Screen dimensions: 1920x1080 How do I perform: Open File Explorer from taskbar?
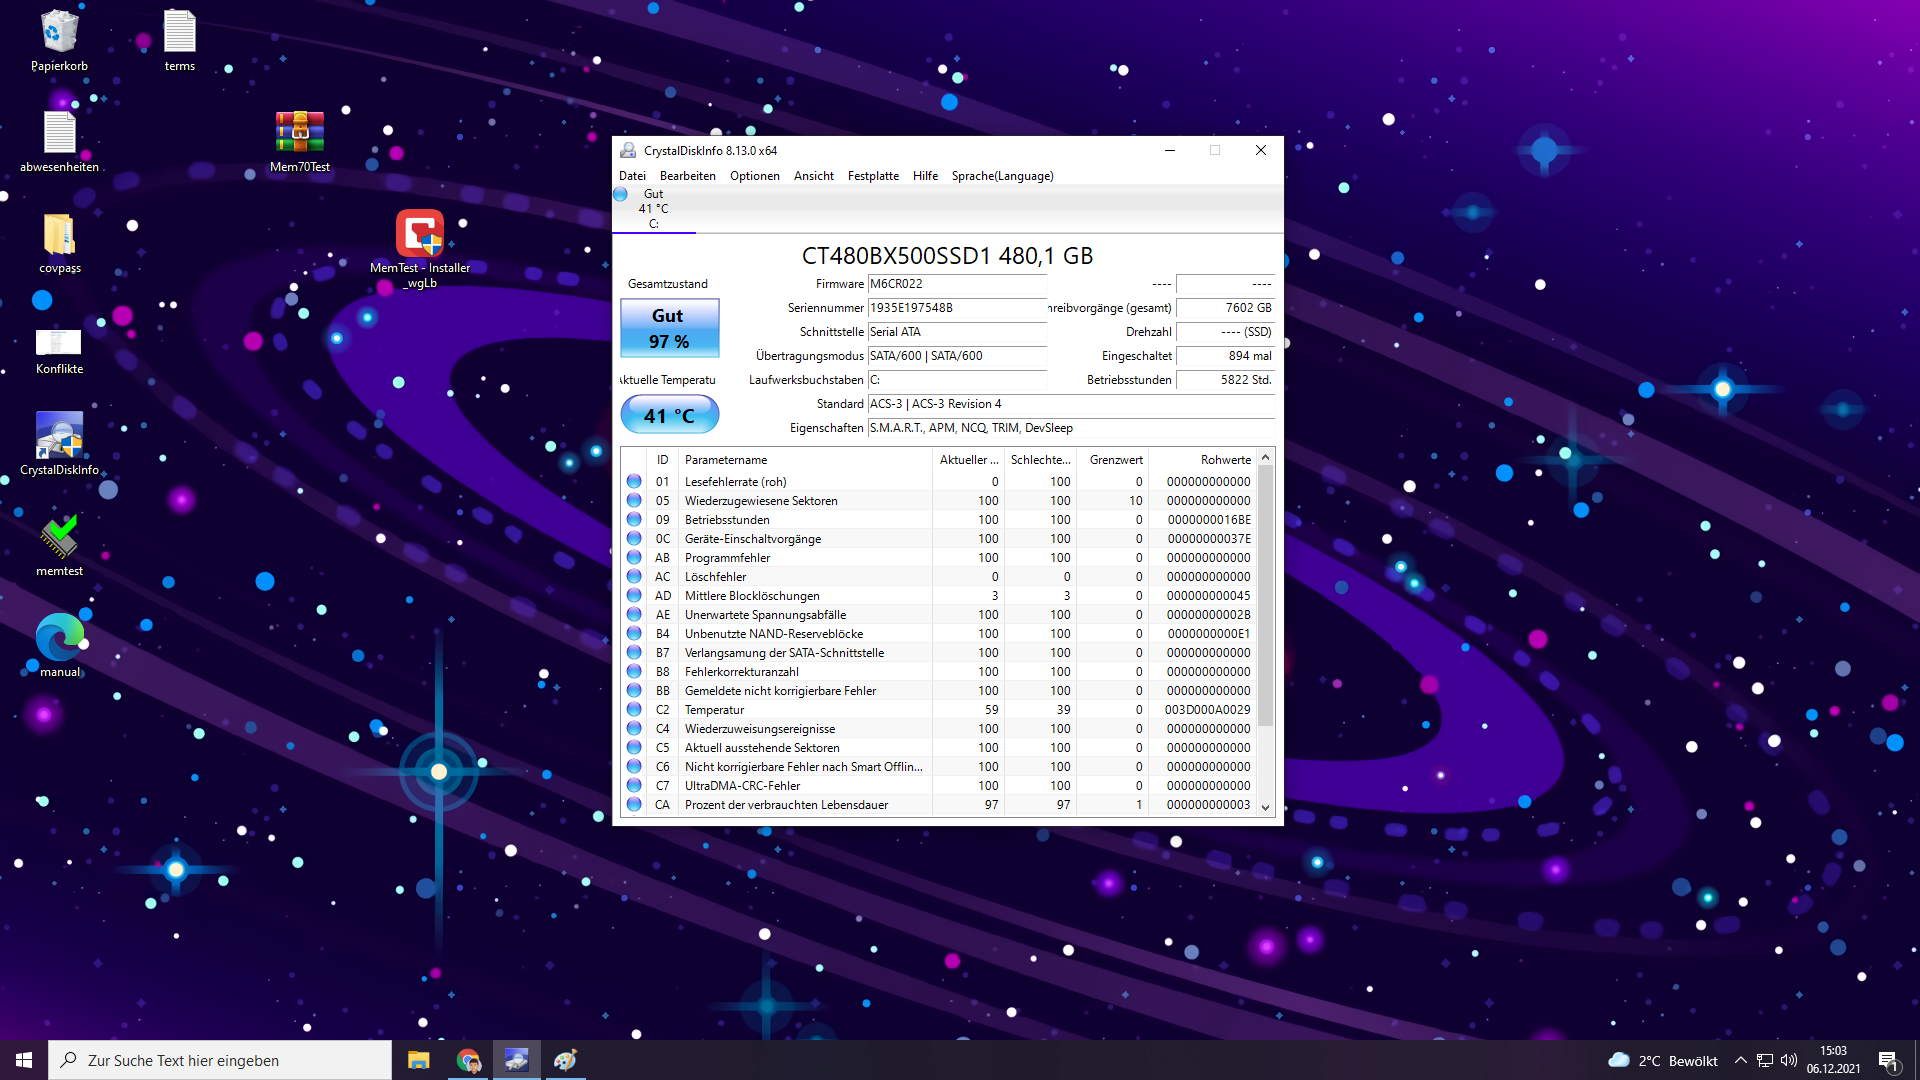point(419,1060)
